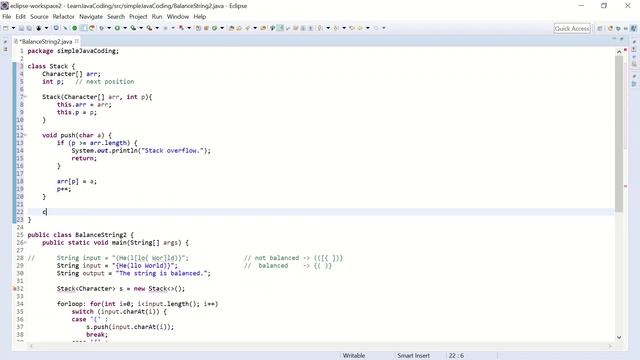Screen dimensions: 640x360
Task: Click the Search flashlight toolbar icon
Action: [248, 28]
